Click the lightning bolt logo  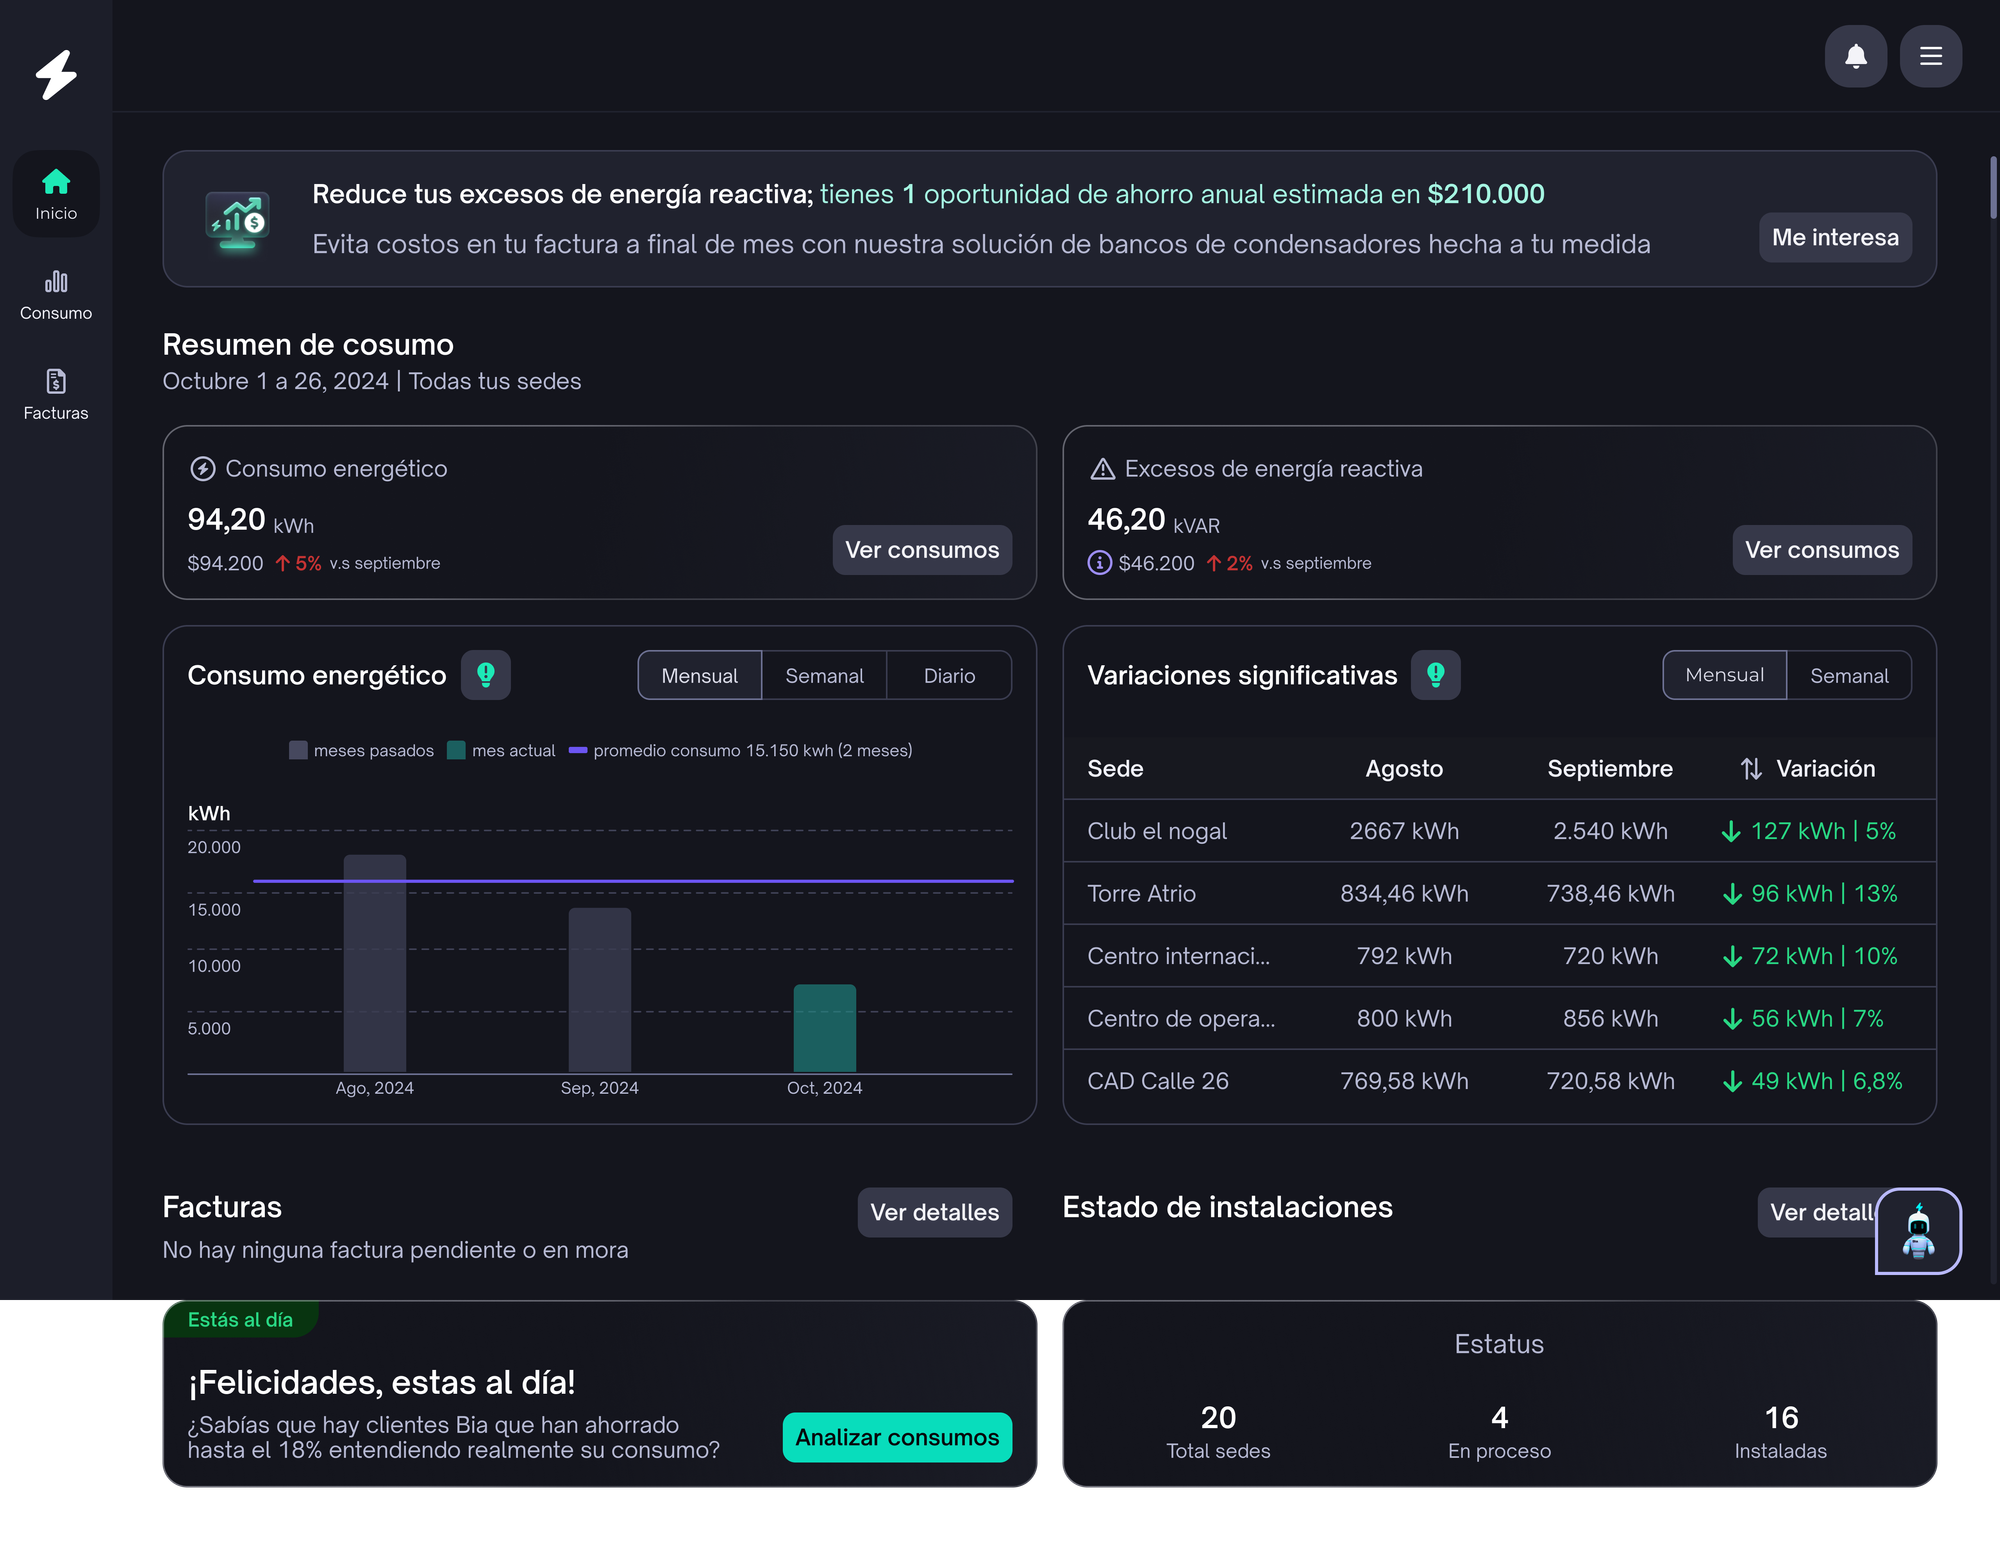[56, 74]
